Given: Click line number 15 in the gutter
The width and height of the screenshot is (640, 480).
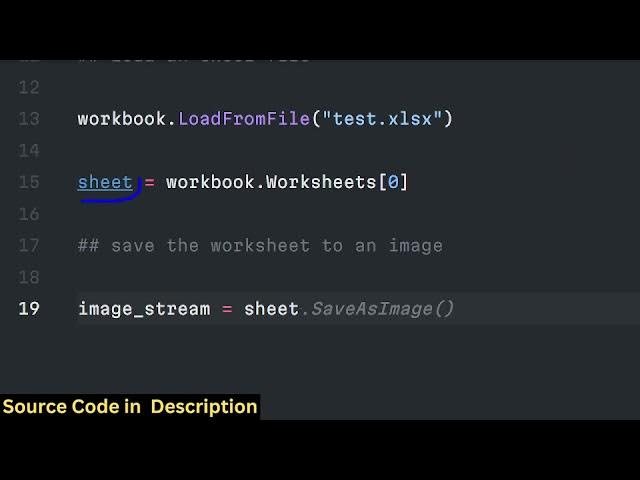Looking at the screenshot, I should click(28, 182).
